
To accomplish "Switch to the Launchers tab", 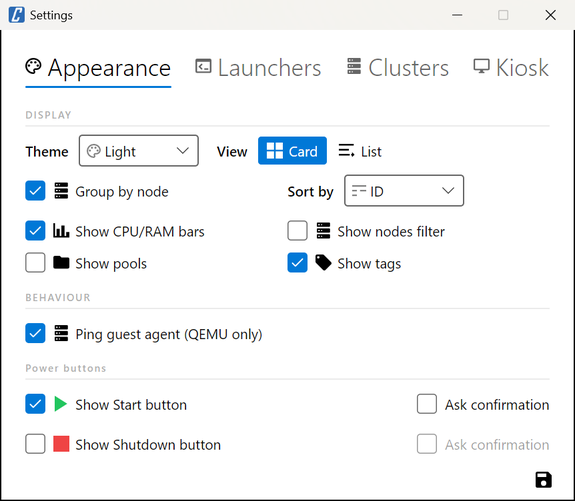I will pos(258,68).
